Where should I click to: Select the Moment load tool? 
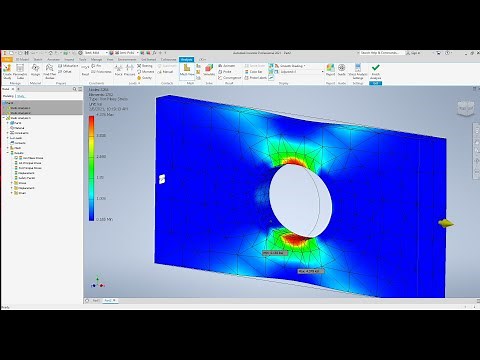point(146,72)
